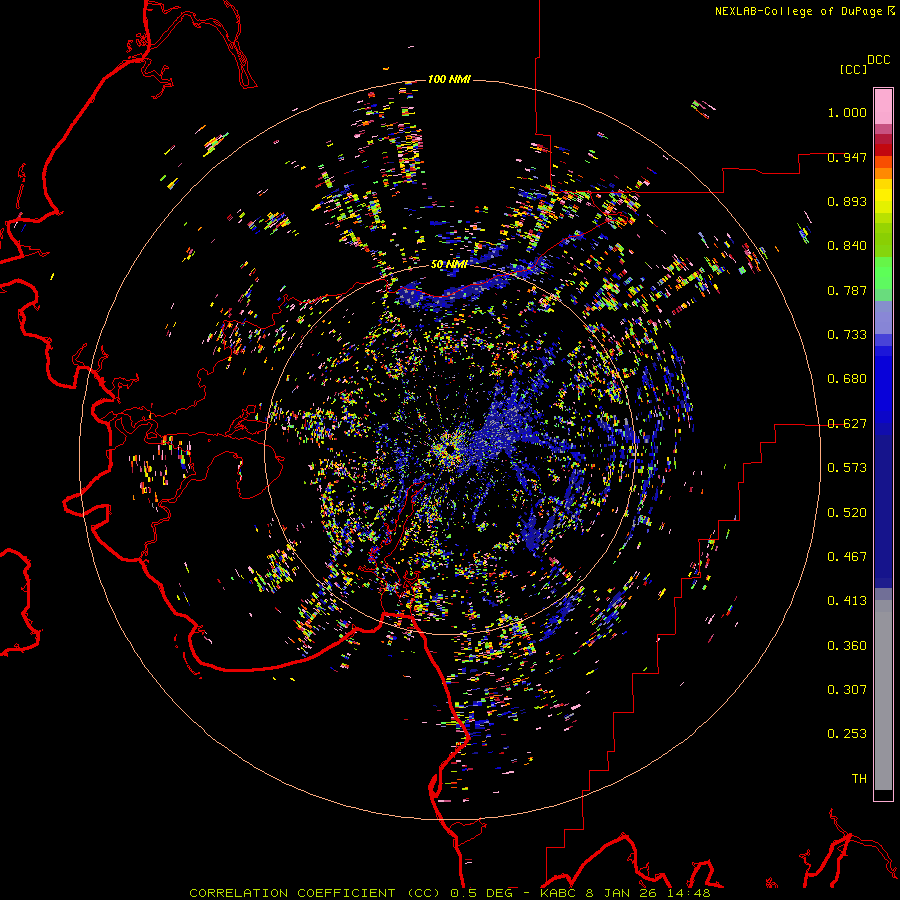Click the 100 NMI range ring label

(x=449, y=79)
